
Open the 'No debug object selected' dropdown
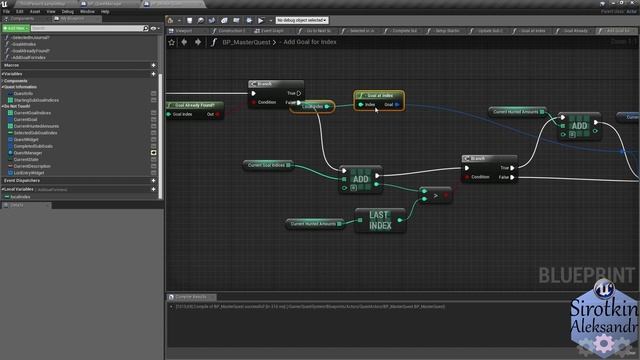302,20
